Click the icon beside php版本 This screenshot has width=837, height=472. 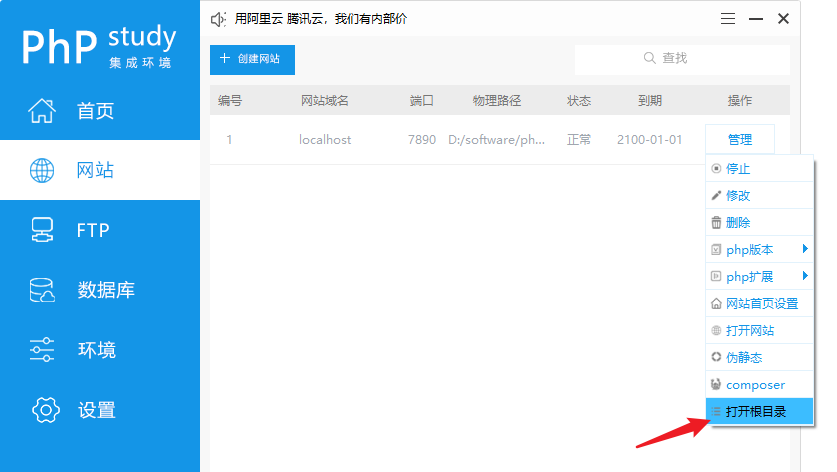[x=716, y=249]
